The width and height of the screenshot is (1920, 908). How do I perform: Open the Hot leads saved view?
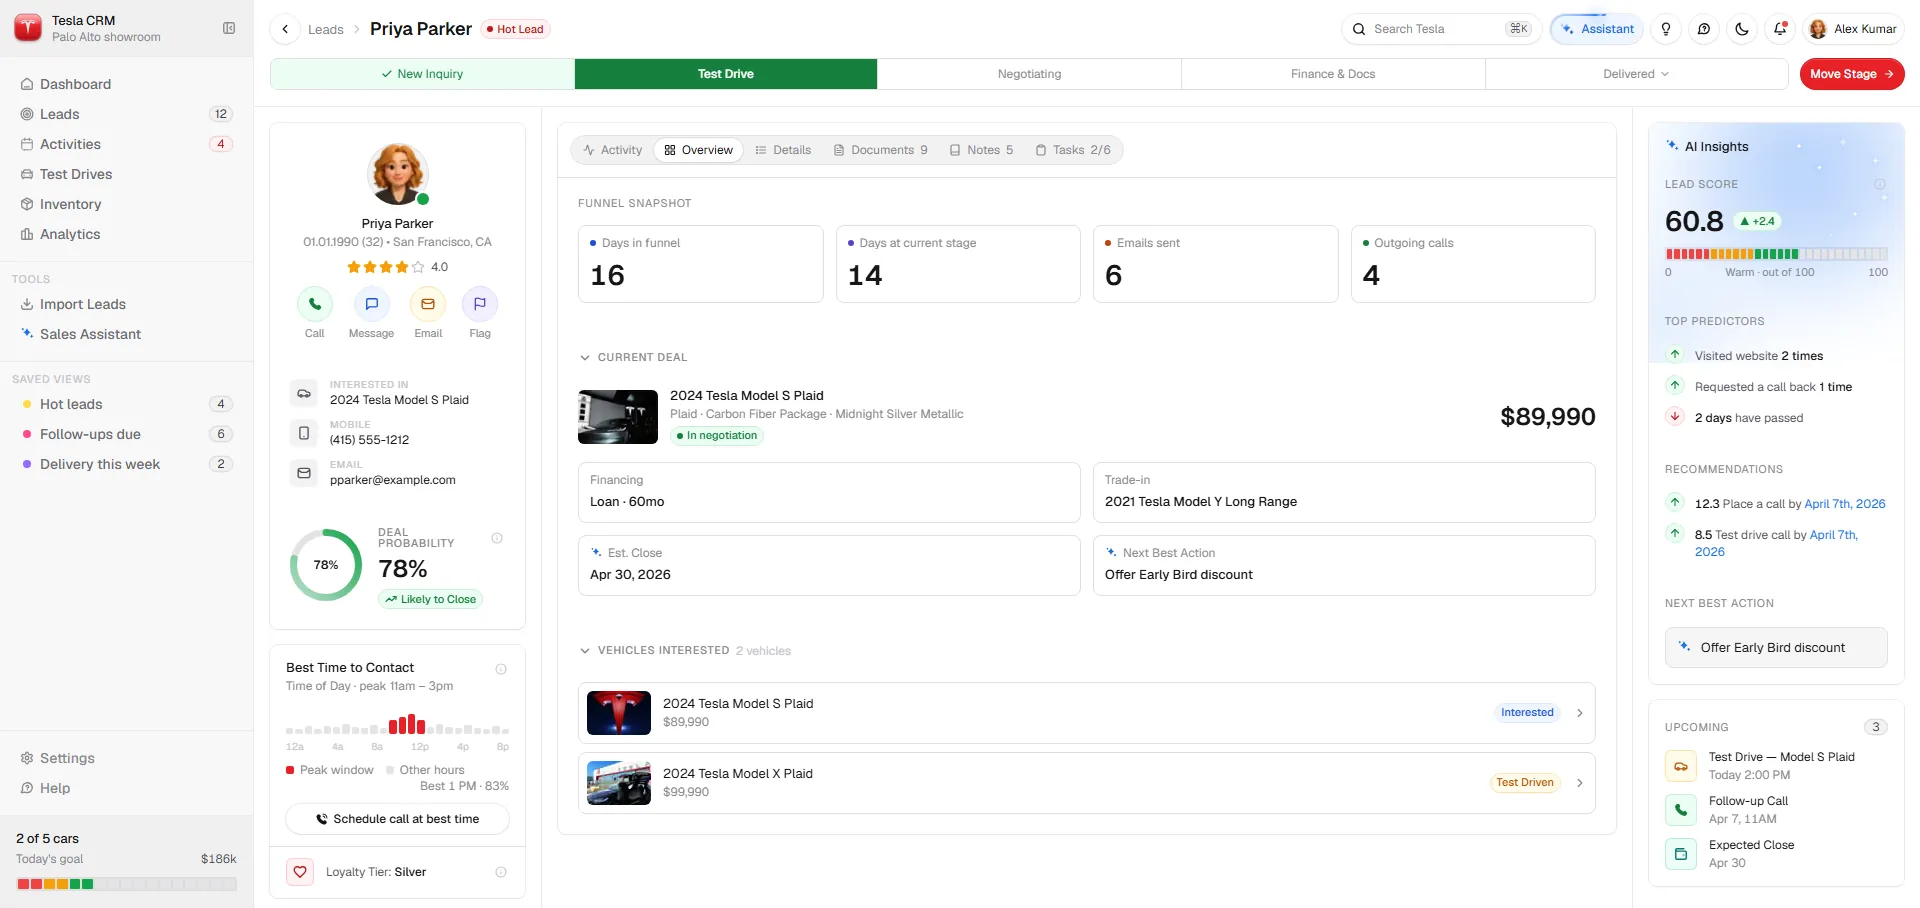click(126, 404)
